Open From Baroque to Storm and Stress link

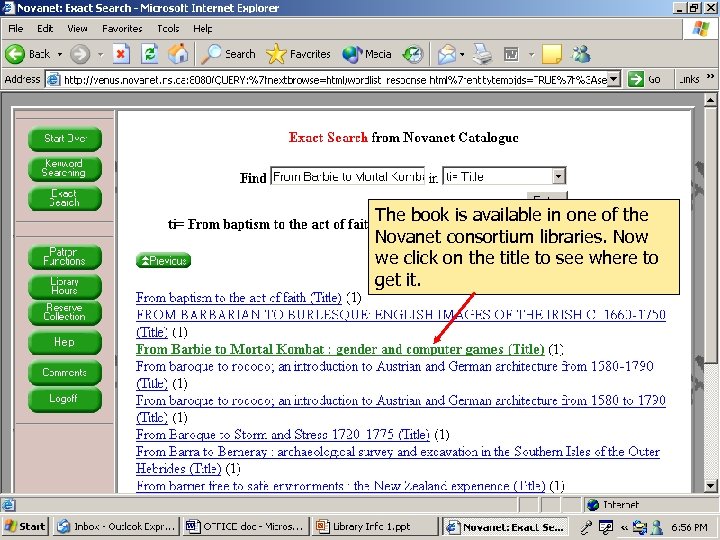pyautogui.click(x=283, y=434)
